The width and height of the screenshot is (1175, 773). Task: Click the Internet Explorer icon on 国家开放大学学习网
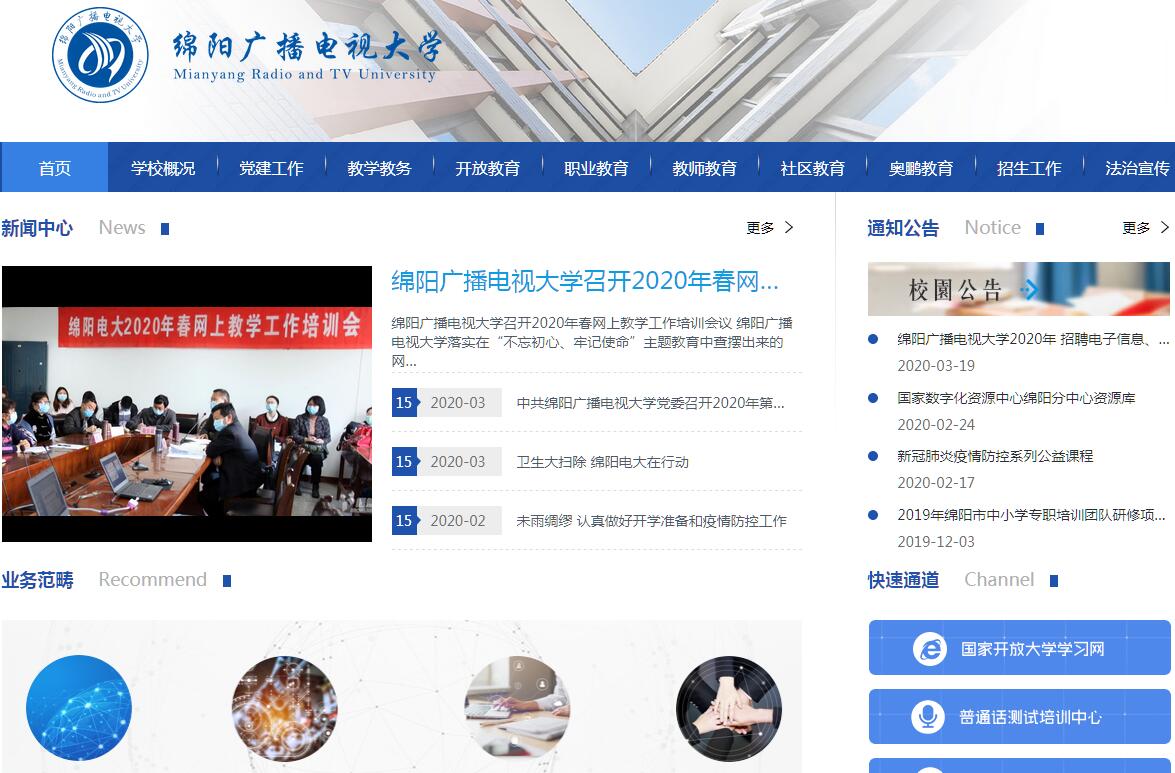(x=929, y=649)
